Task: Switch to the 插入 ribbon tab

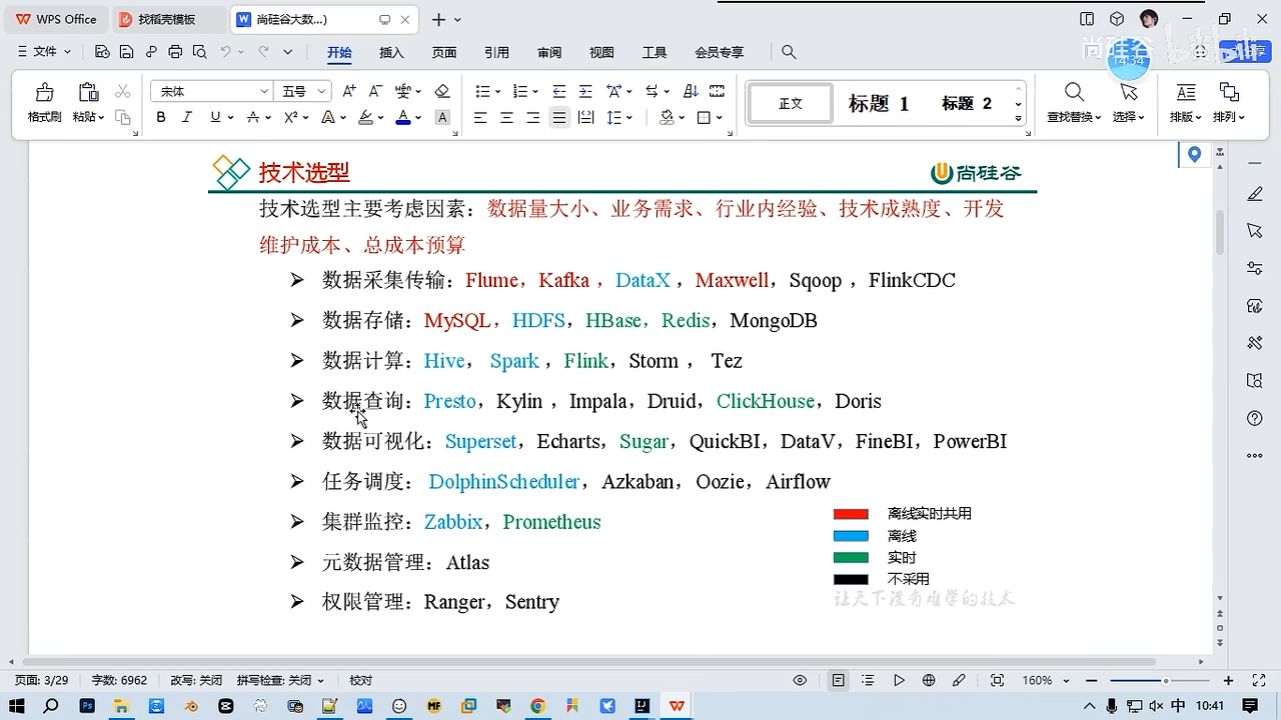Action: 392,52
